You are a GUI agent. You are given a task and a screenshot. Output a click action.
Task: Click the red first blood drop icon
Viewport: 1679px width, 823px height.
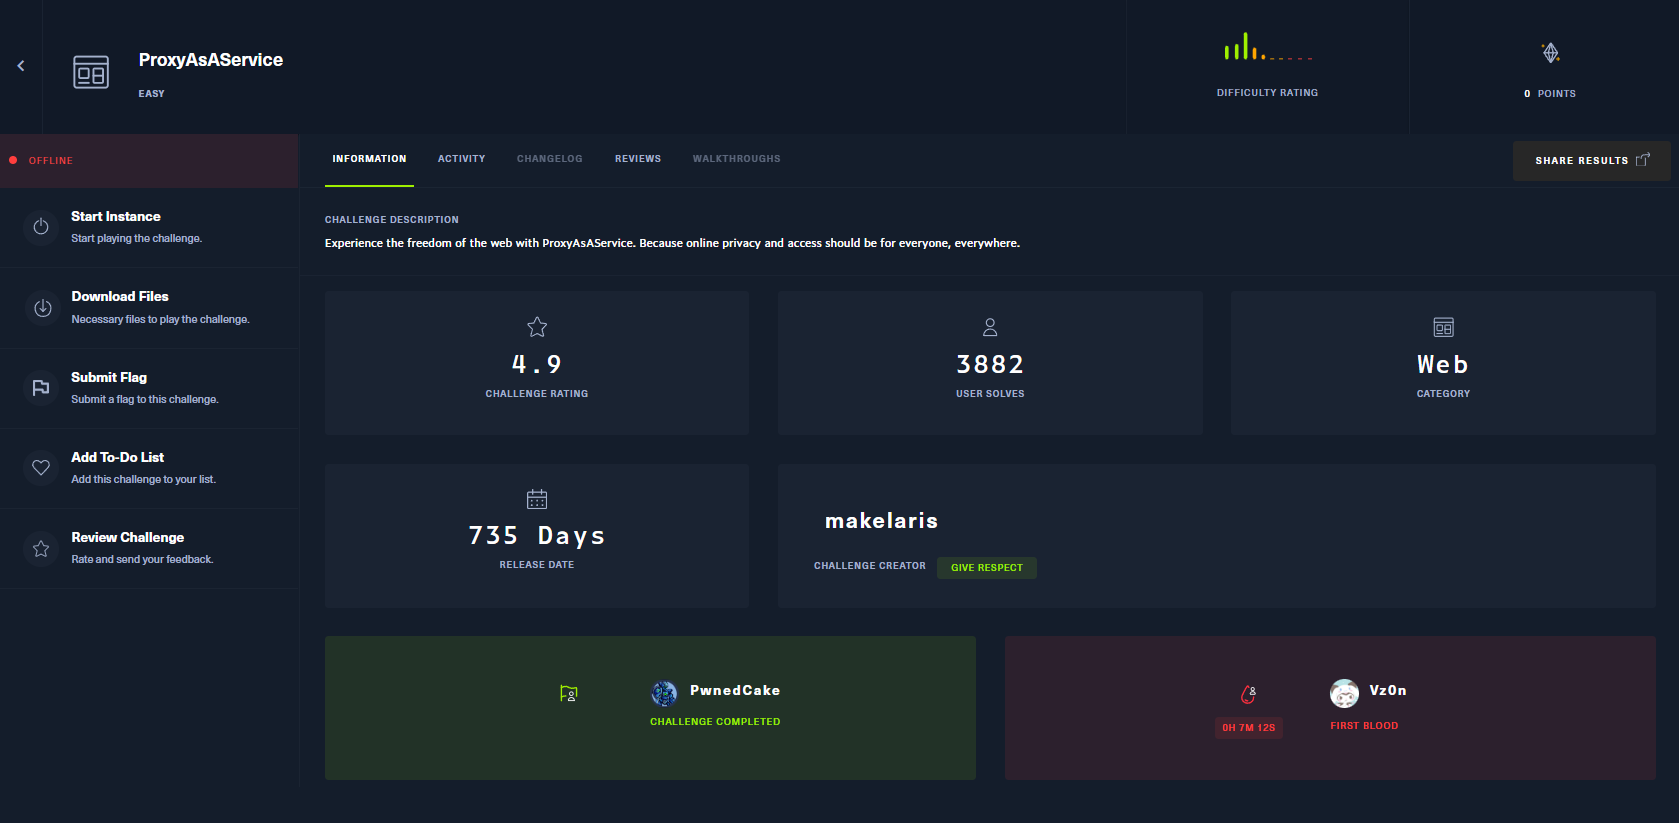click(x=1248, y=694)
